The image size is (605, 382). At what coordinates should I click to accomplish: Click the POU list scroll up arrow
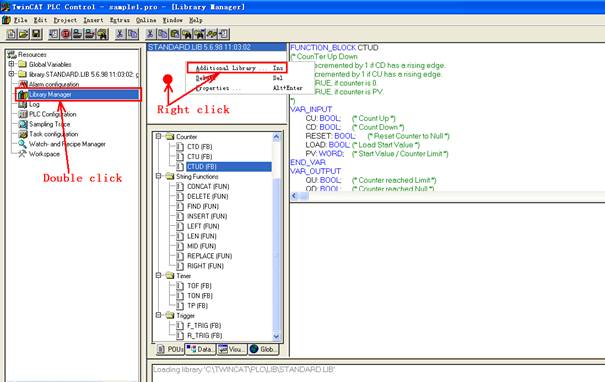coord(277,137)
